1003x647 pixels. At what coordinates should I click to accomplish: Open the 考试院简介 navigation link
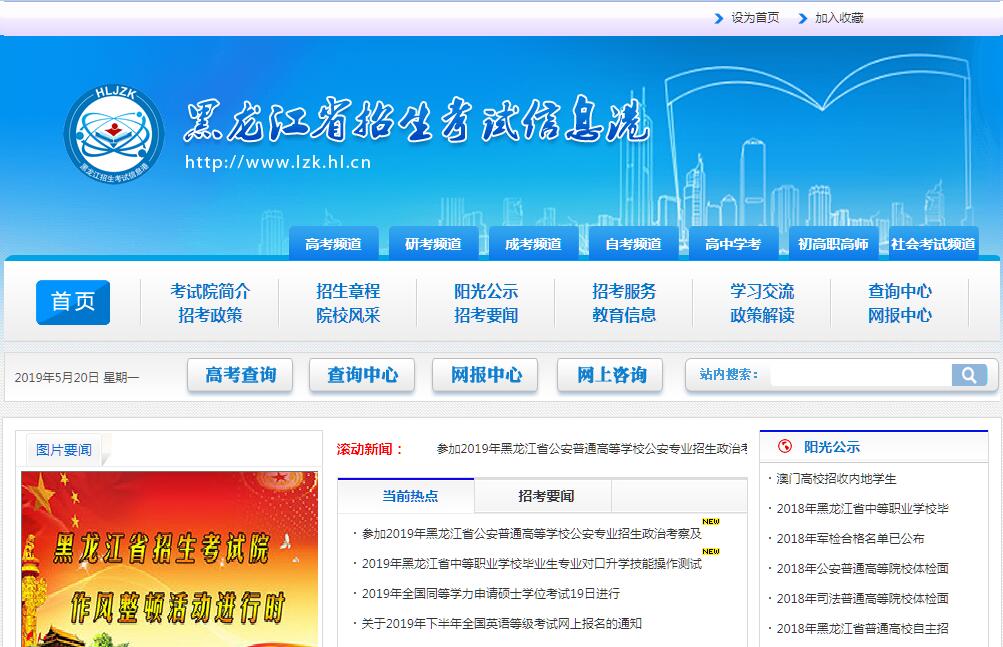[x=210, y=291]
